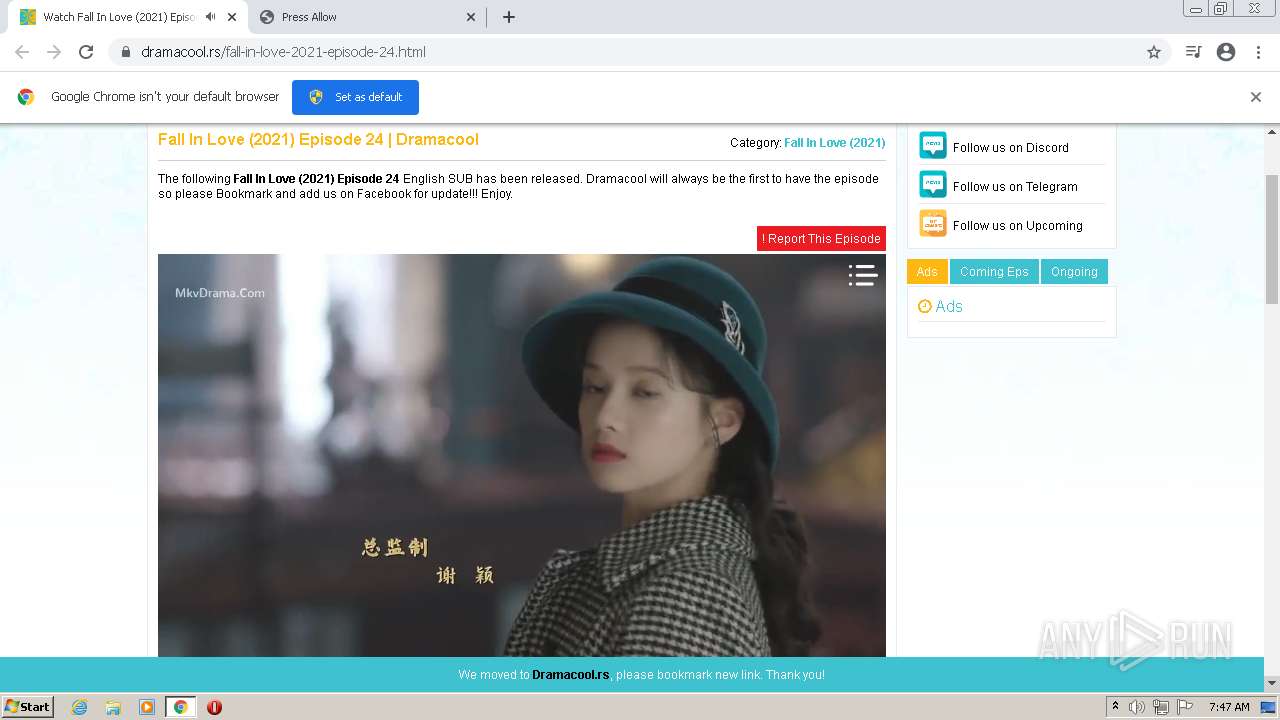Open Action Center flag icon

point(1183,707)
